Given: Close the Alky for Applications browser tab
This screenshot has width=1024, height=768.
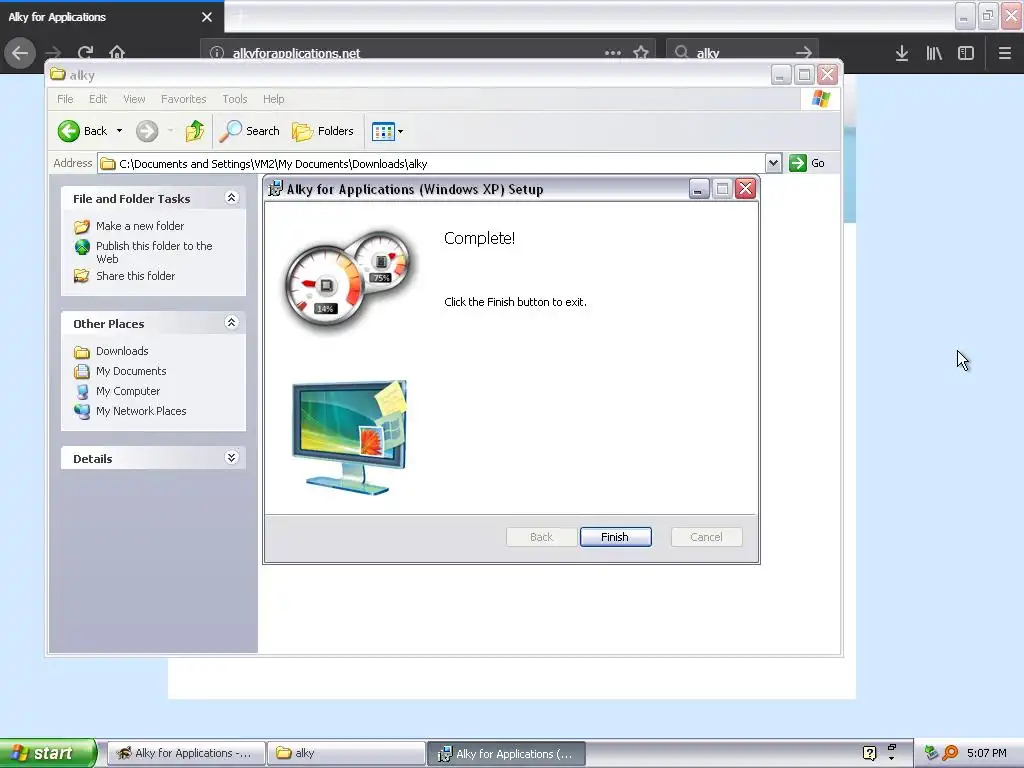Looking at the screenshot, I should click(206, 17).
